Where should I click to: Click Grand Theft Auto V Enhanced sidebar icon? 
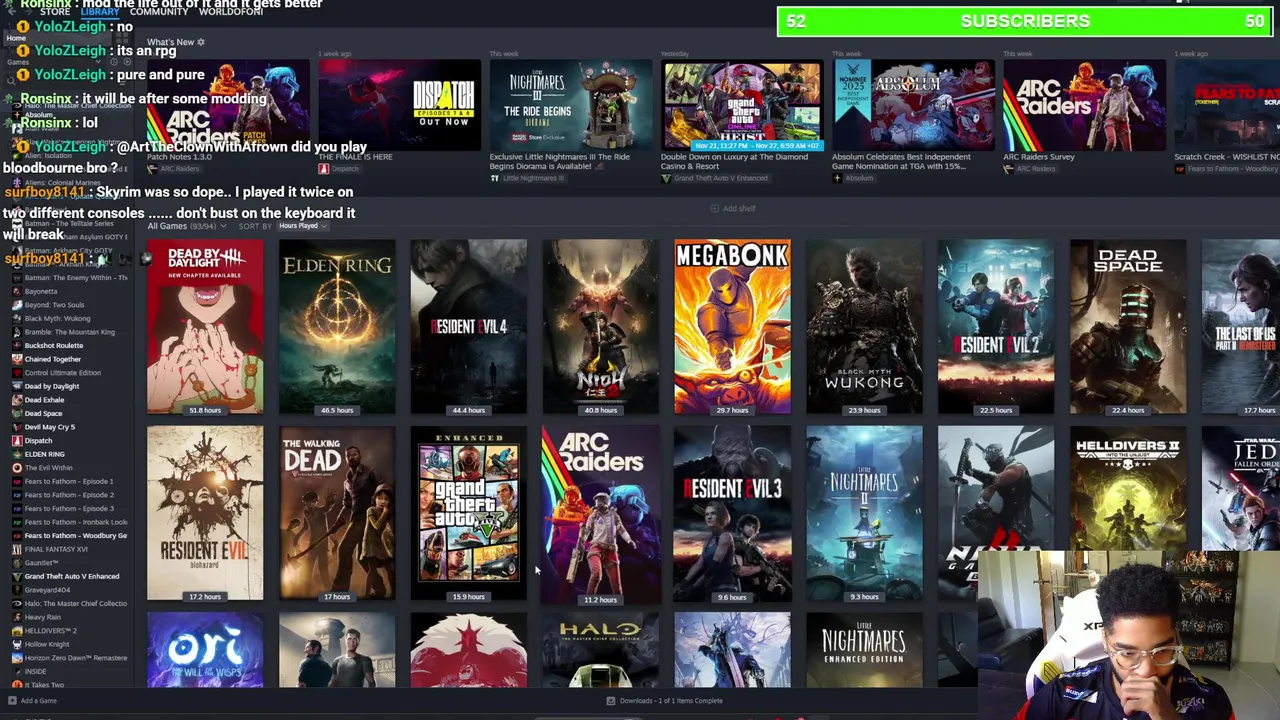coord(17,576)
